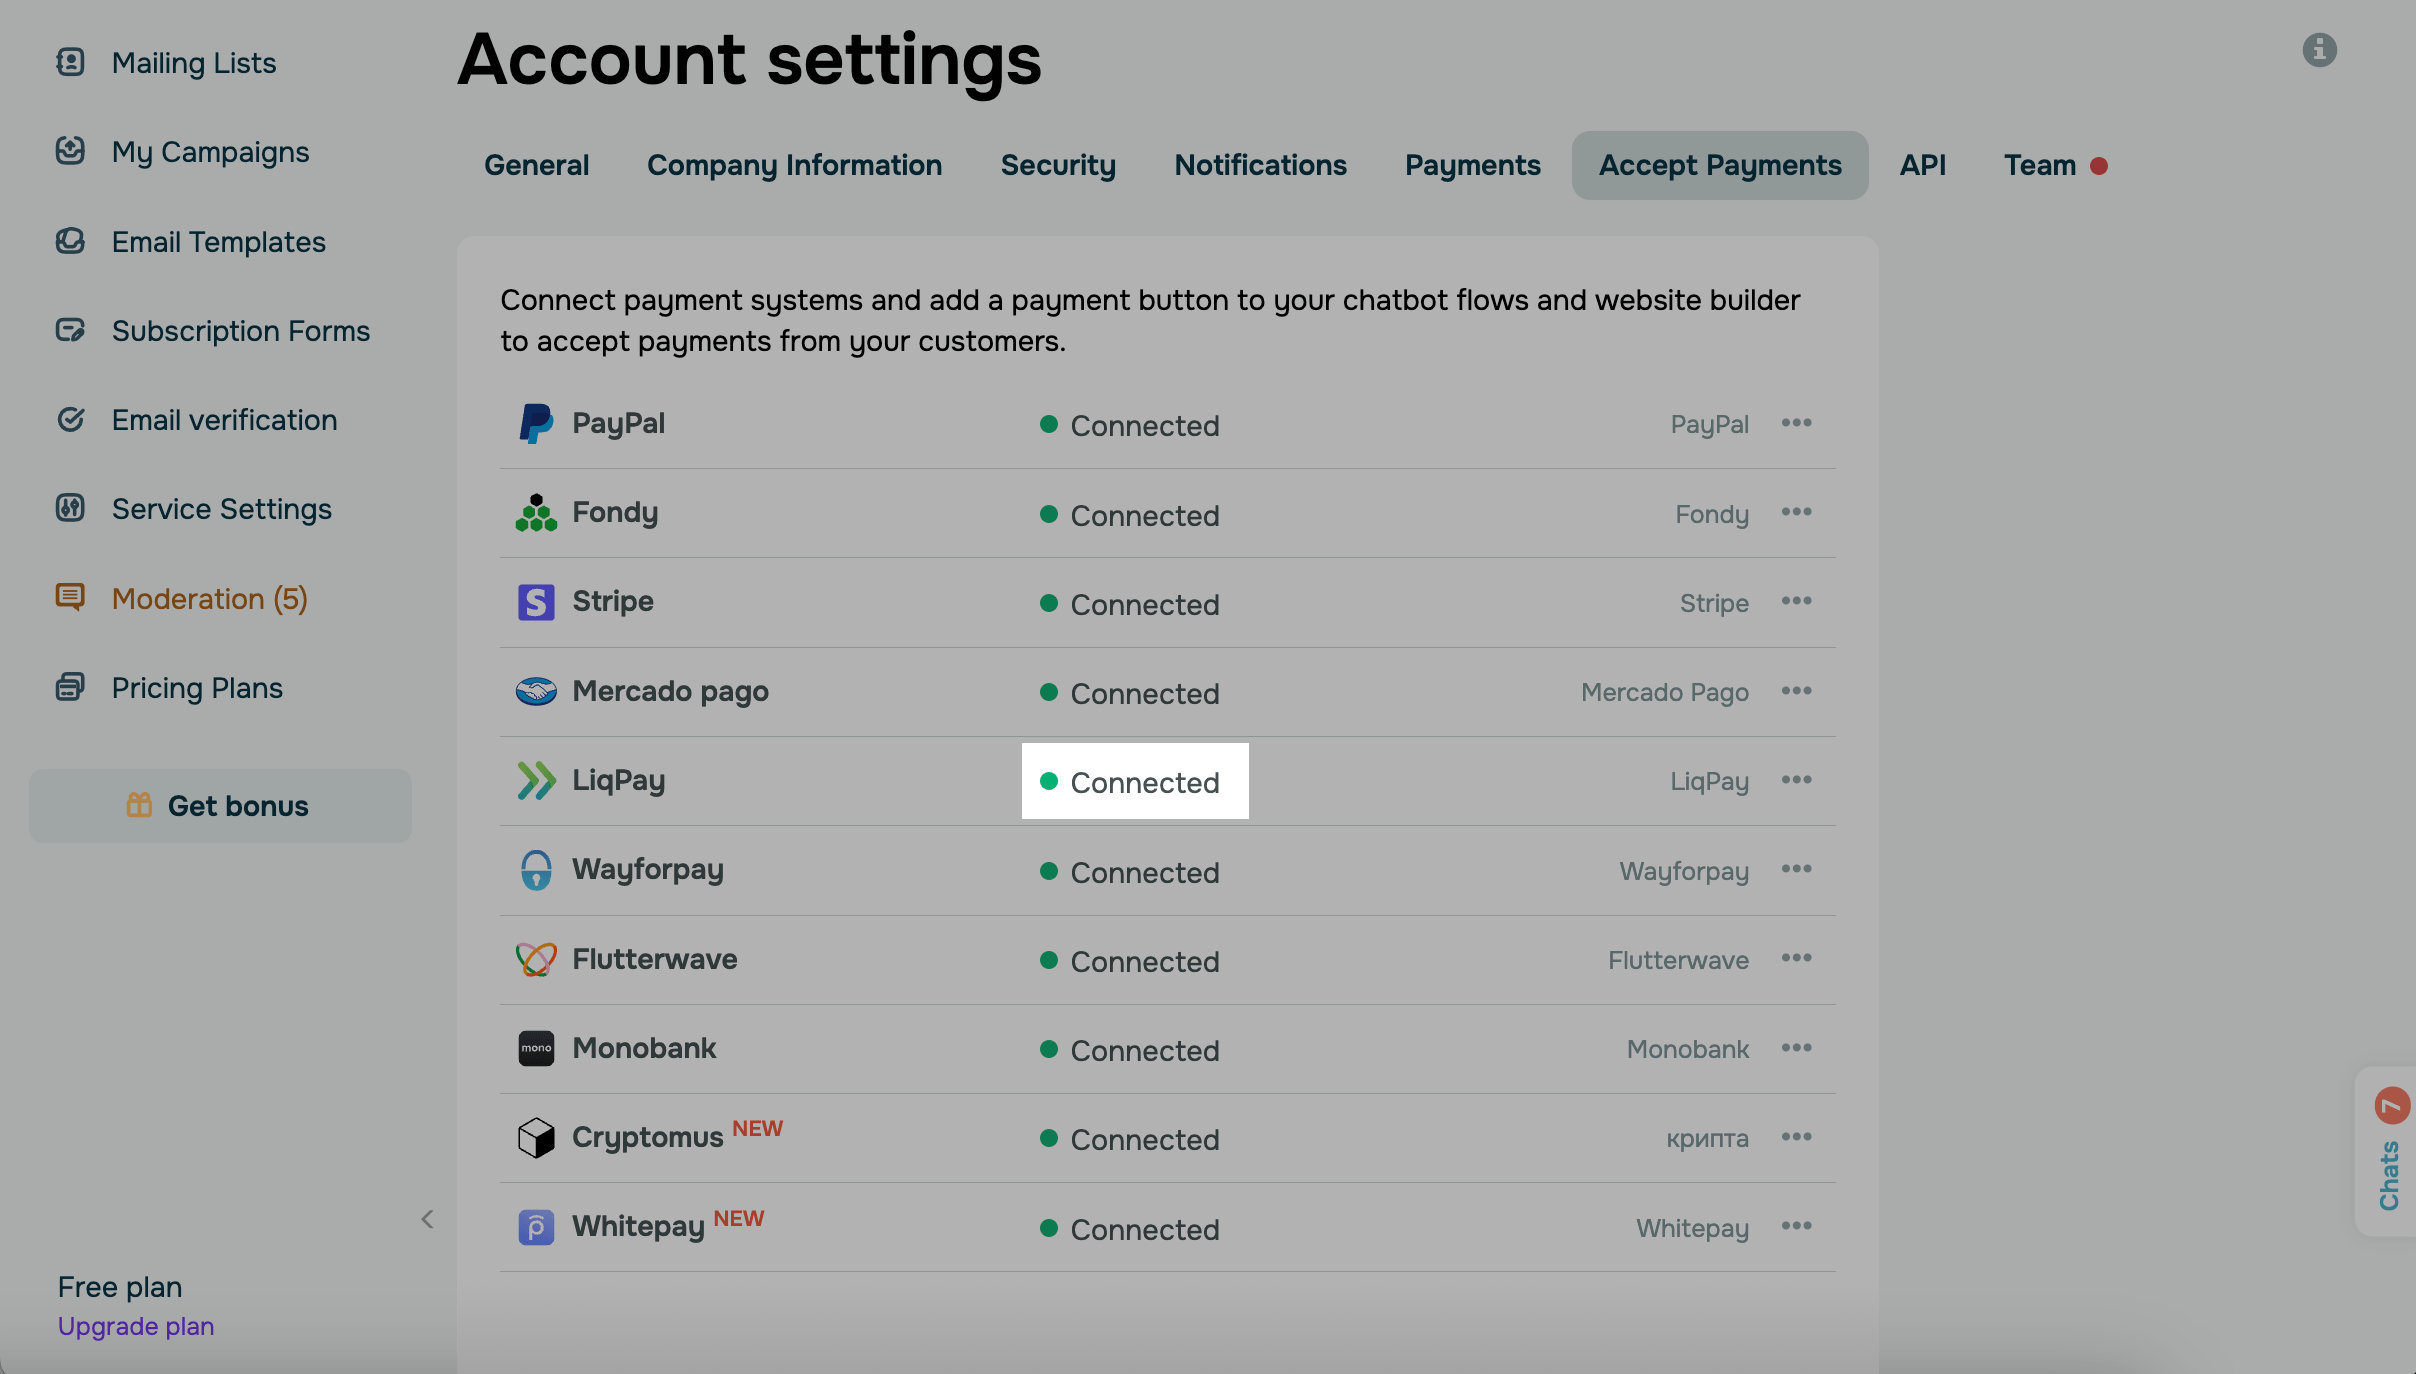Collapse the left sidebar with arrow
2416x1374 pixels.
[427, 1219]
